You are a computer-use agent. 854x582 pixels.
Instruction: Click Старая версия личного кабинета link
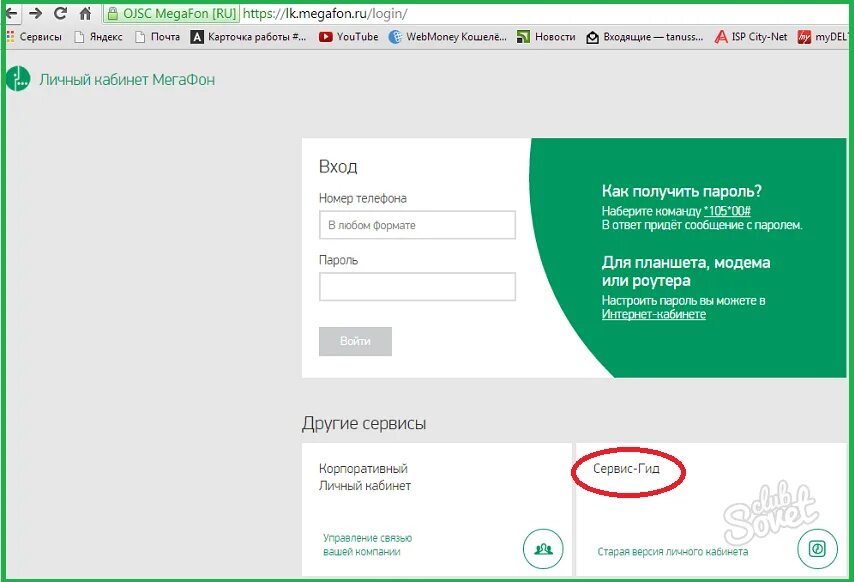click(x=673, y=552)
